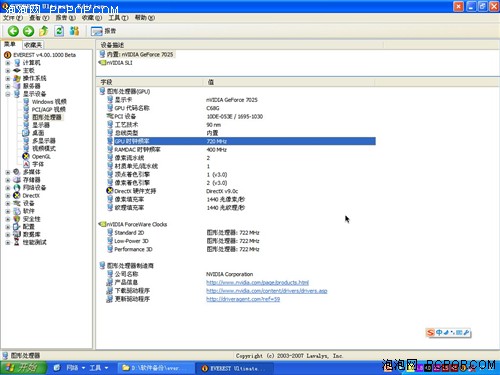Click the 配置 category icon
Viewport: 500px width, 375px height.
[17, 227]
